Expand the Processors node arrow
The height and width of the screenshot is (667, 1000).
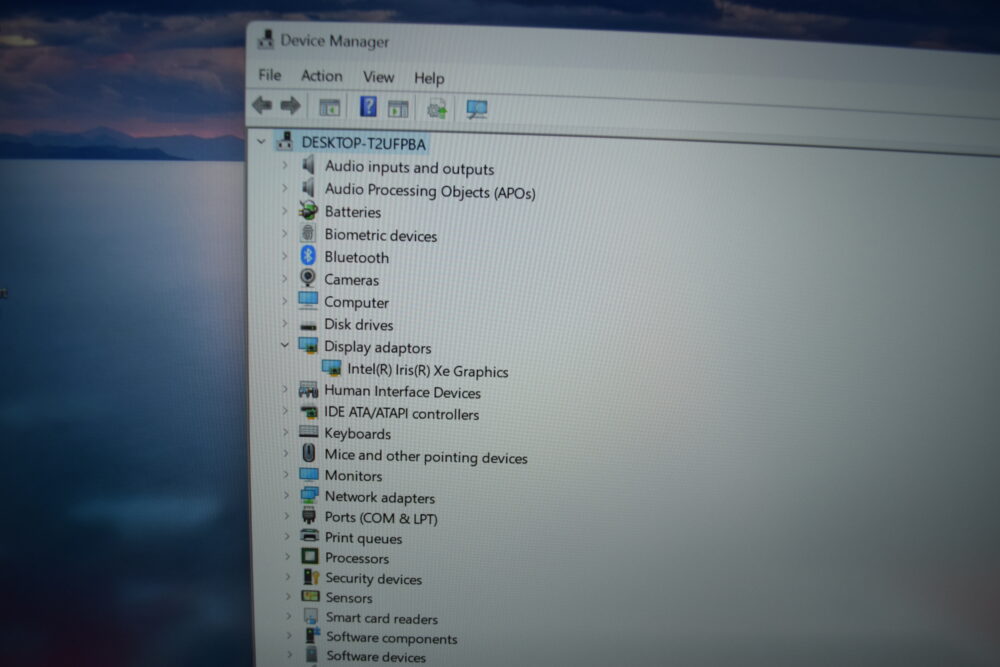click(x=286, y=556)
